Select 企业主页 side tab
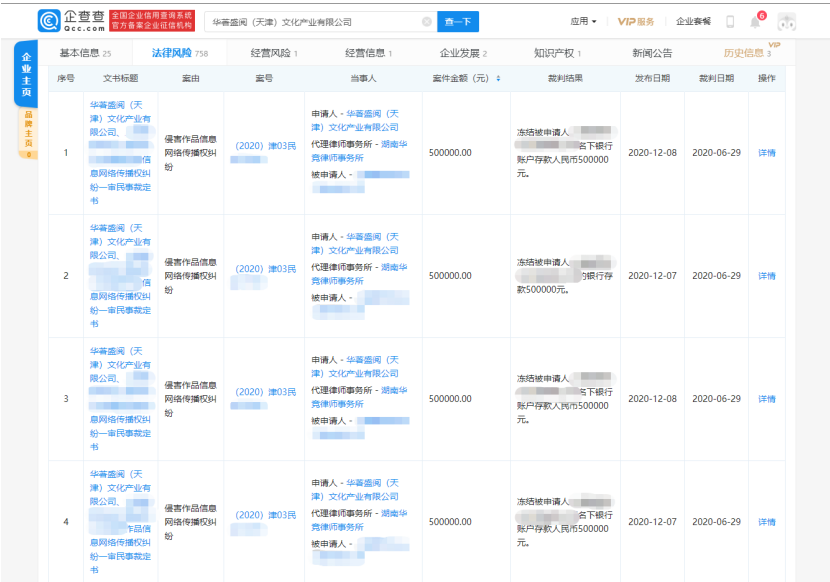 point(26,74)
